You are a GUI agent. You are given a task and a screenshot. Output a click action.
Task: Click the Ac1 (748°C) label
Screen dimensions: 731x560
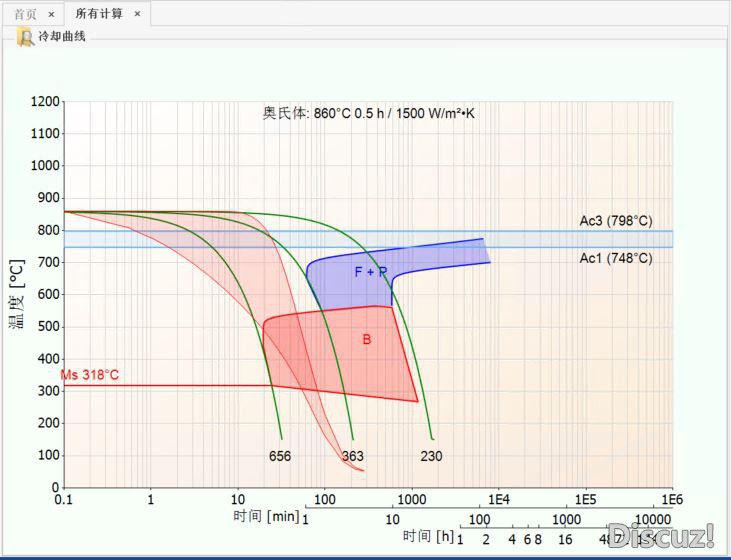point(616,258)
